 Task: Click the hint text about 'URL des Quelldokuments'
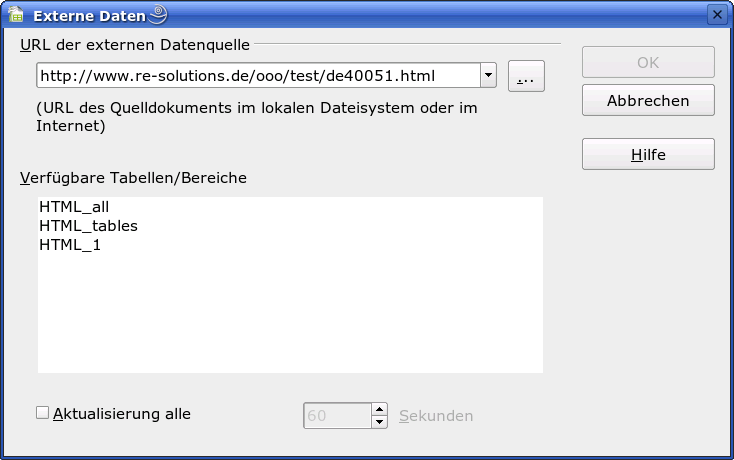click(257, 117)
